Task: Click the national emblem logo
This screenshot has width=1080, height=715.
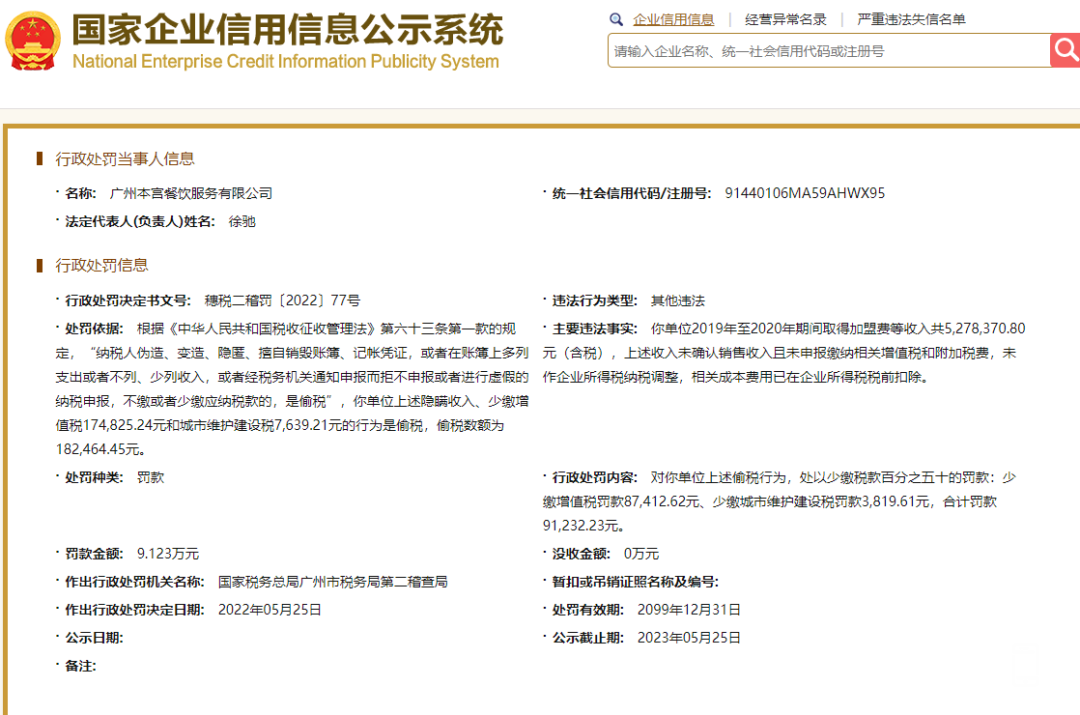Action: coord(32,41)
